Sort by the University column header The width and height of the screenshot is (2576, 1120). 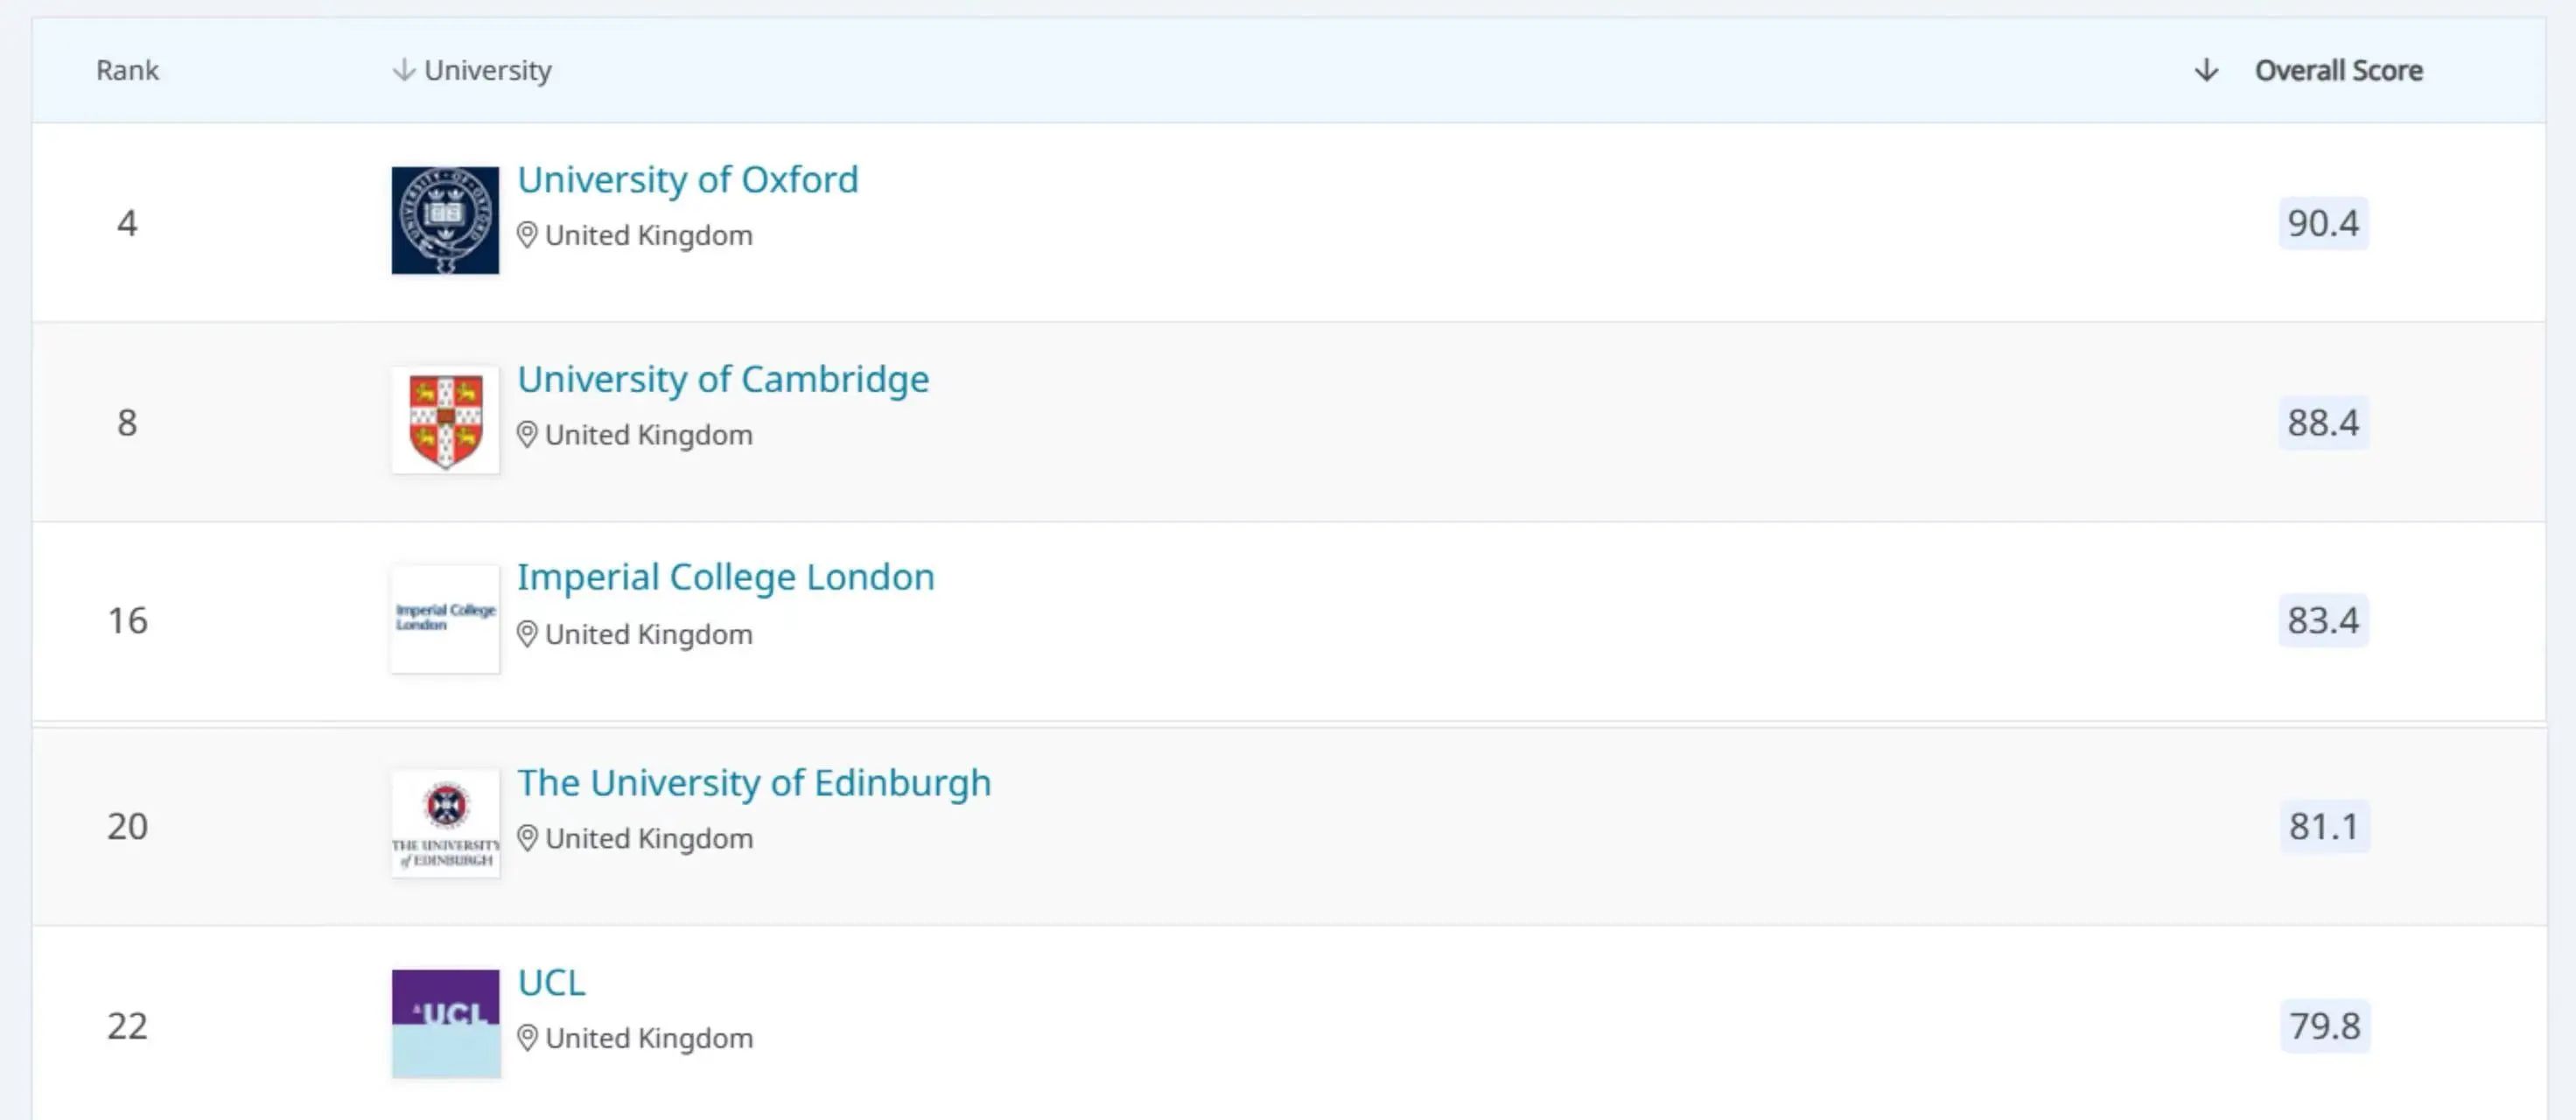487,70
